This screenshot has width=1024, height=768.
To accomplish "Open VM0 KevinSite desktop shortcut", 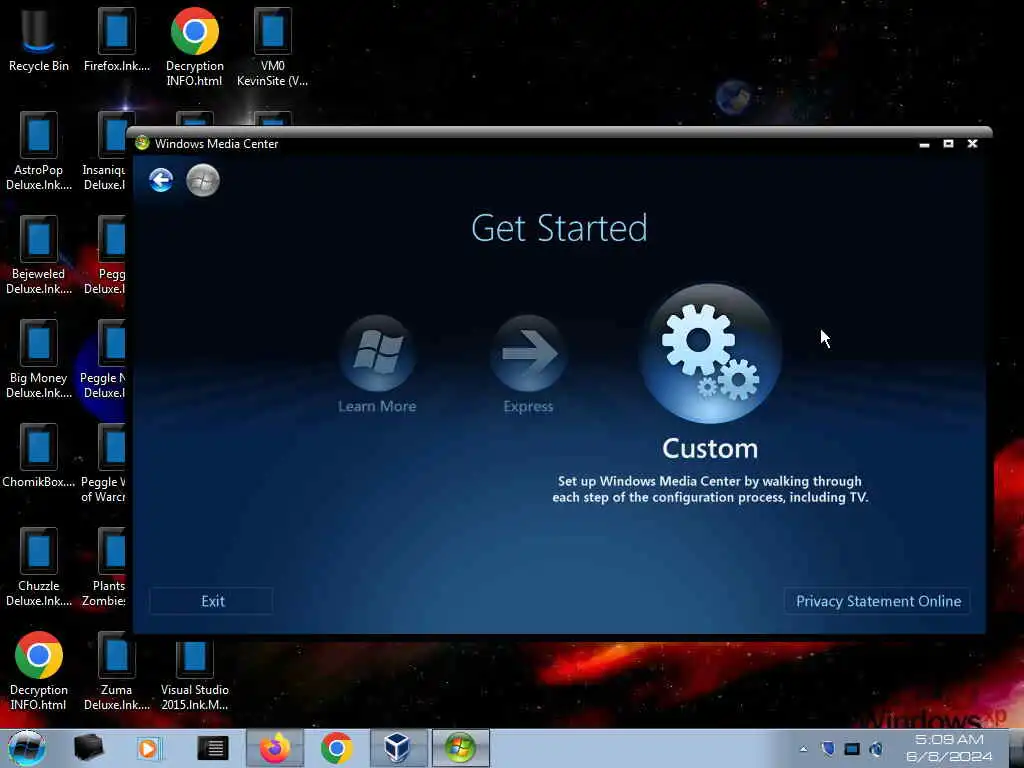I will 272,47.
